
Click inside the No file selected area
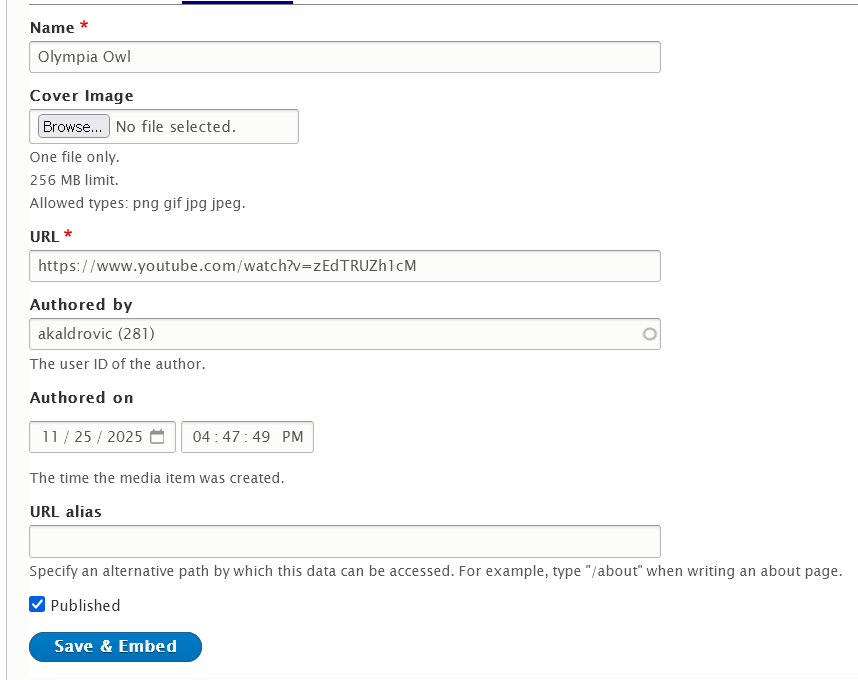tap(180, 126)
